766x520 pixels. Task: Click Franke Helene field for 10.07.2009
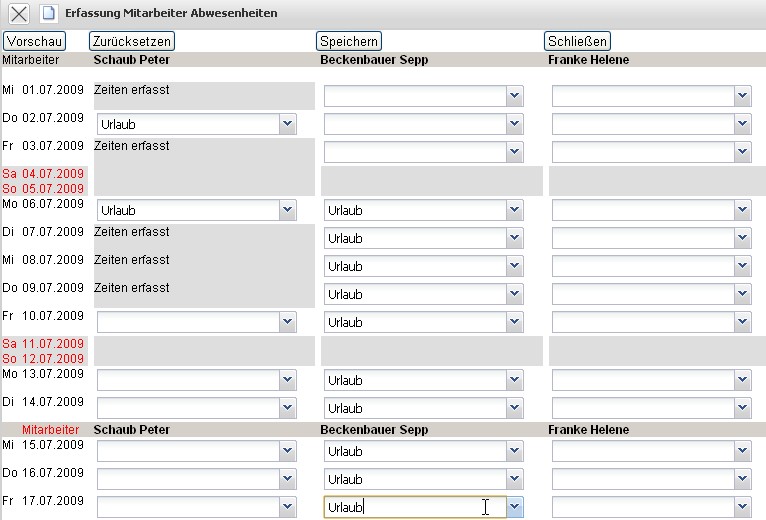tap(642, 322)
